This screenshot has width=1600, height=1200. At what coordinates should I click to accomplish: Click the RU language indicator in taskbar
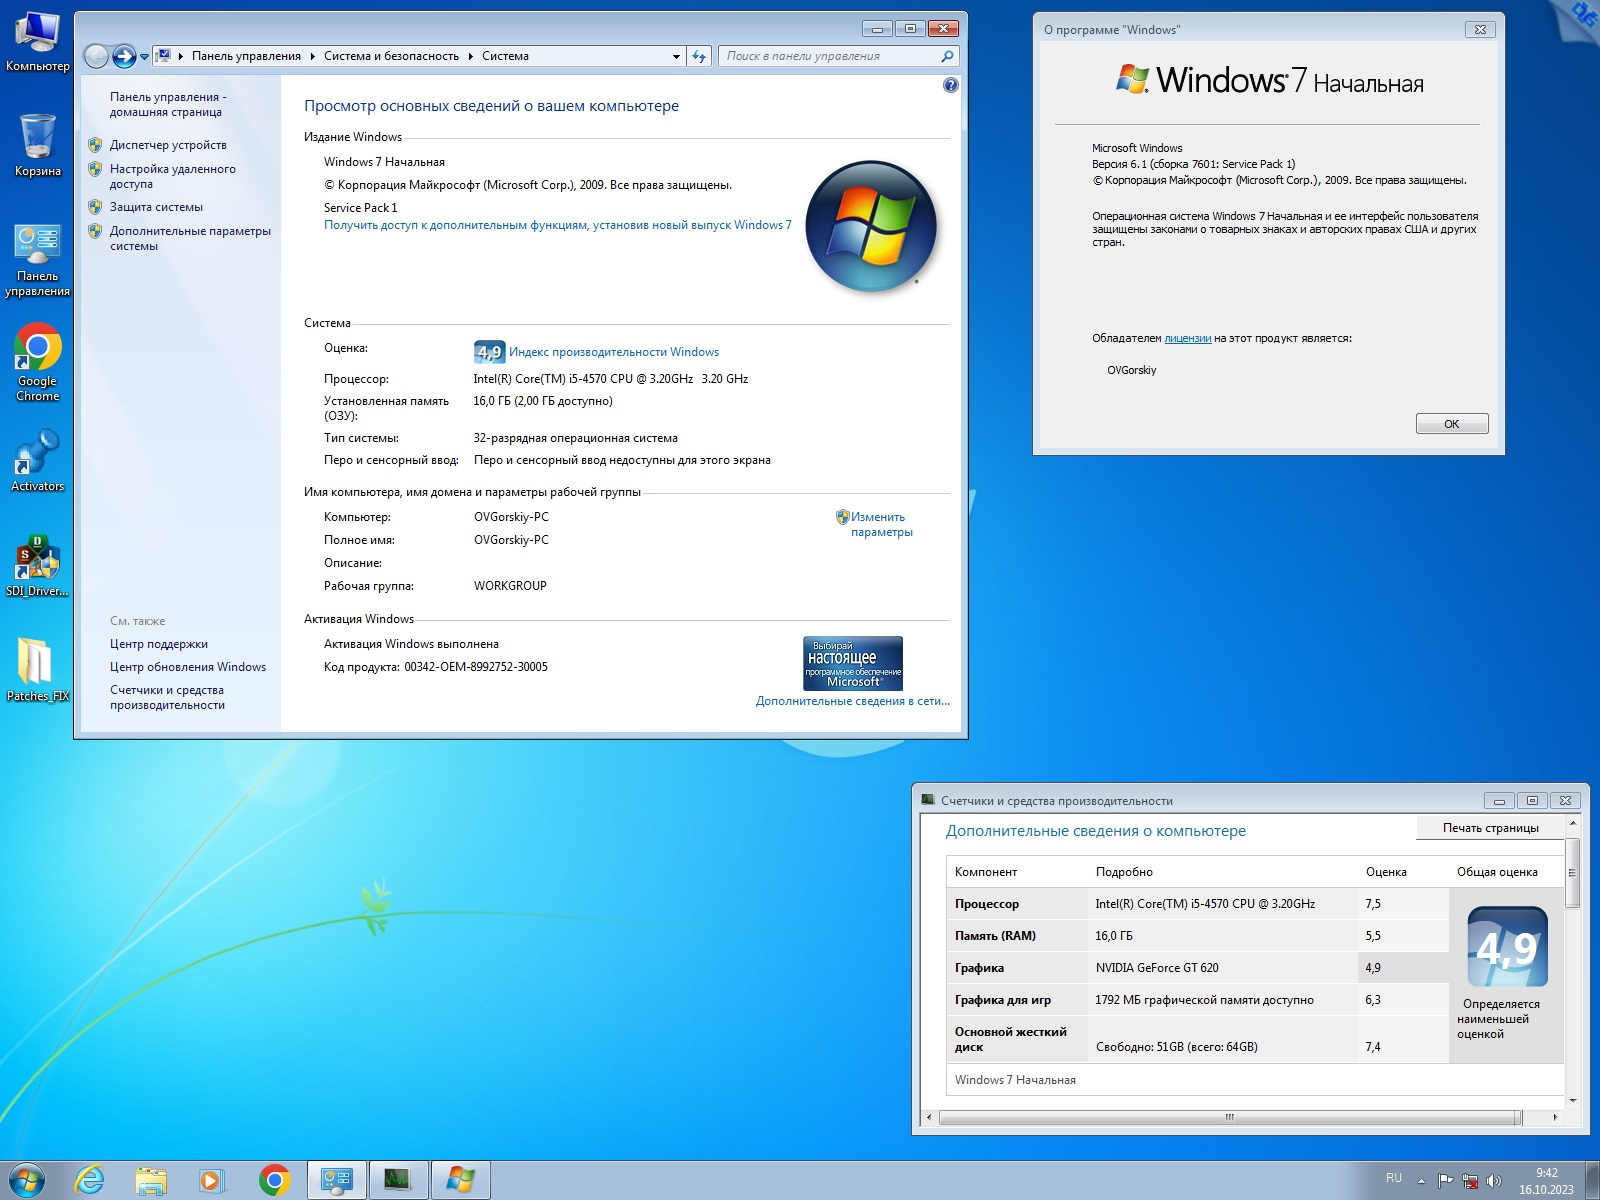pyautogui.click(x=1394, y=1178)
